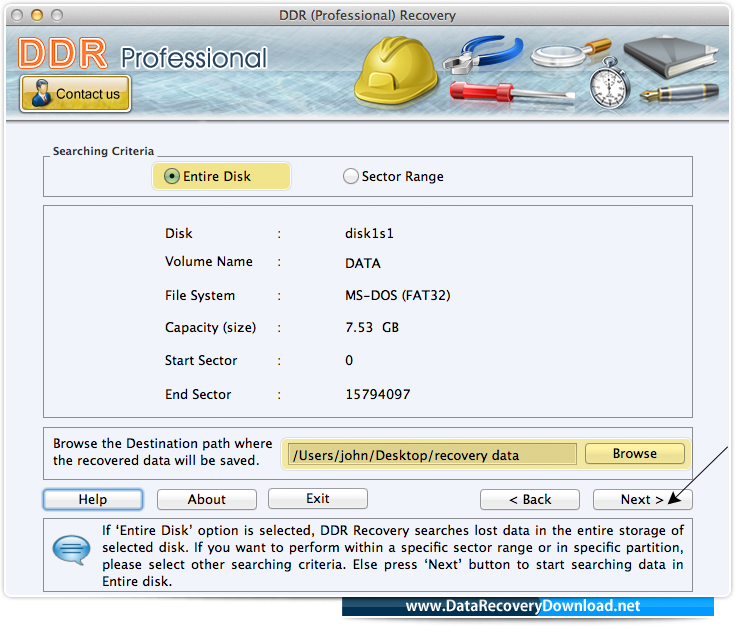Image resolution: width=735 pixels, height=627 pixels.
Task: Click the fountain pen icon
Action: 679,93
